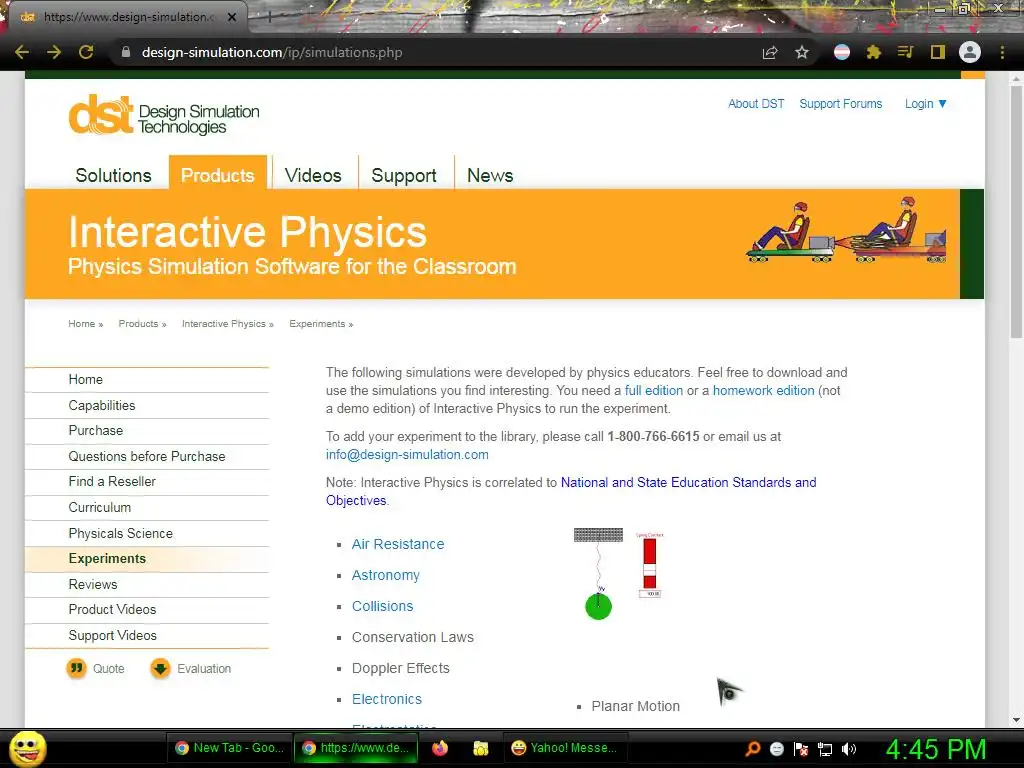Open the Air Resistance experiments link
This screenshot has width=1024, height=768.
(x=398, y=544)
